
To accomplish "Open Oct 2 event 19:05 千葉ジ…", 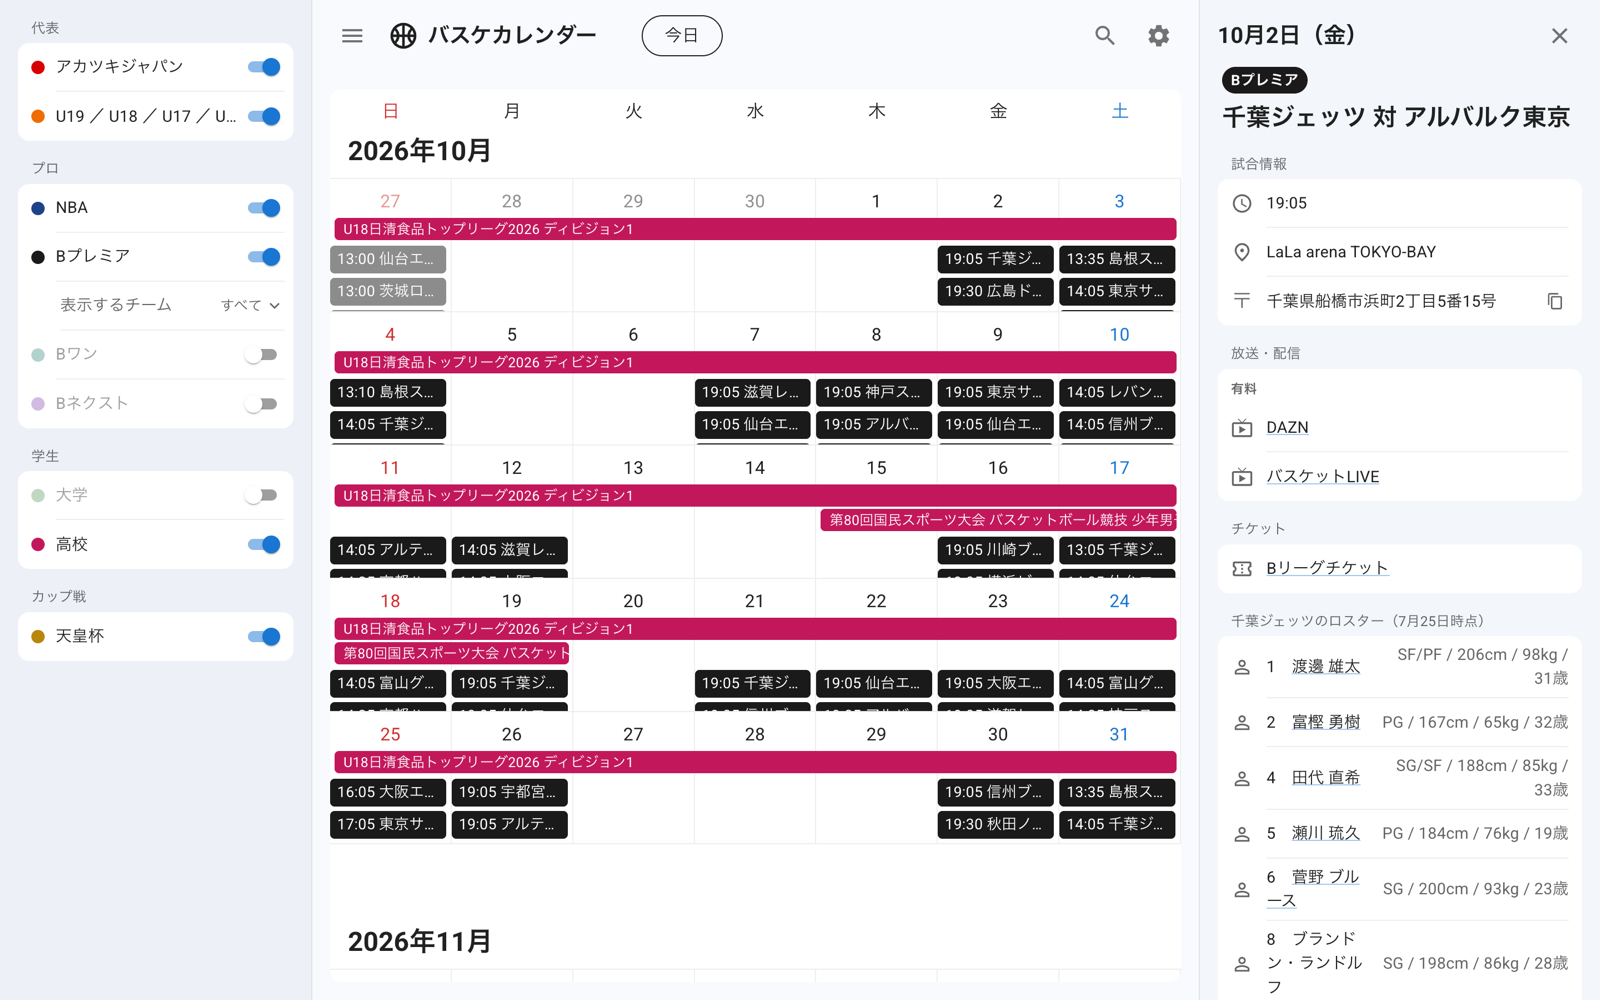I will (995, 259).
